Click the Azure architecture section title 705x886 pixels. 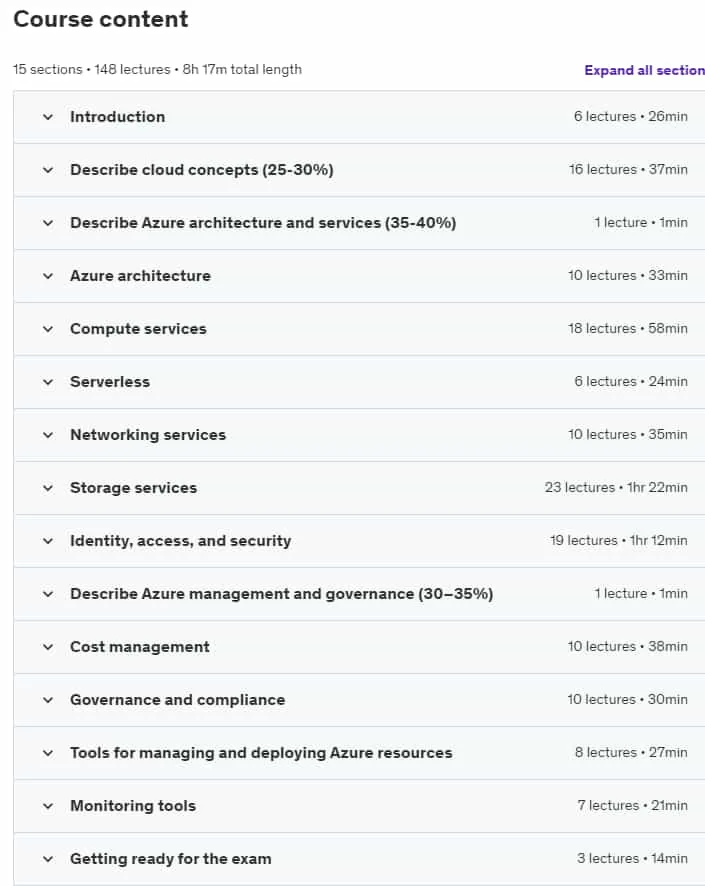coord(140,276)
